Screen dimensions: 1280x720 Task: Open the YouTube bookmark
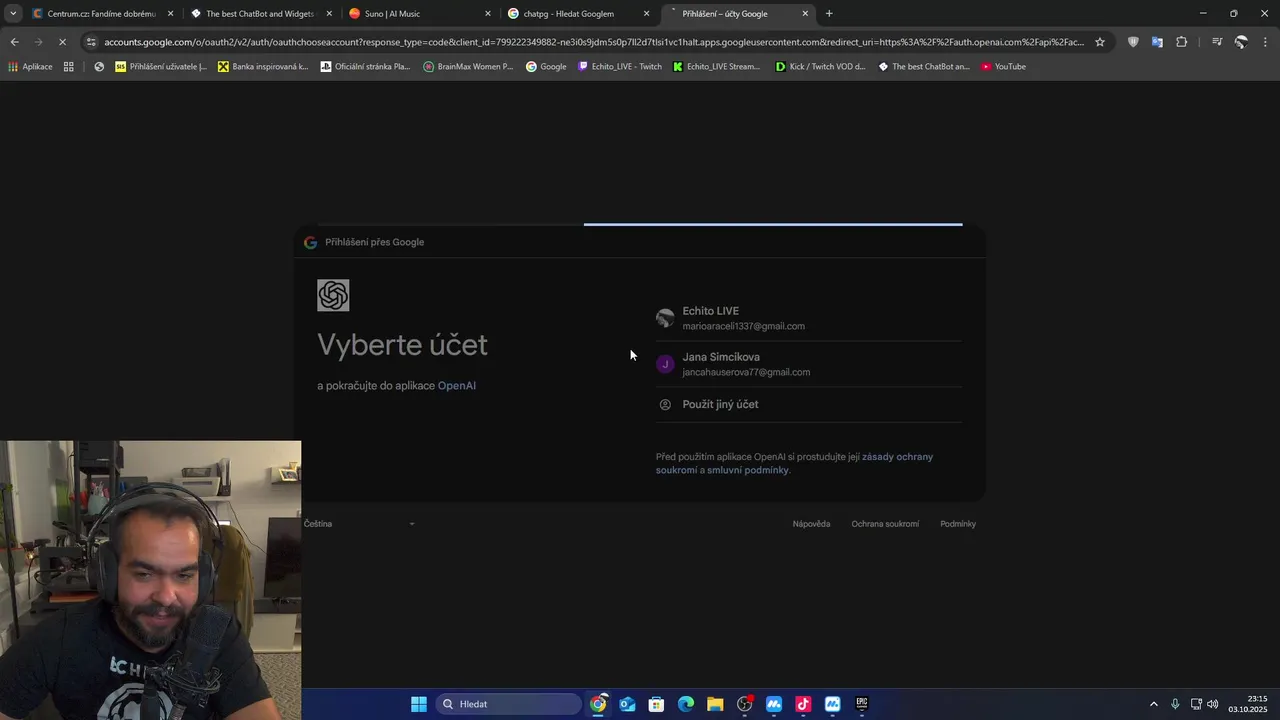(1003, 67)
